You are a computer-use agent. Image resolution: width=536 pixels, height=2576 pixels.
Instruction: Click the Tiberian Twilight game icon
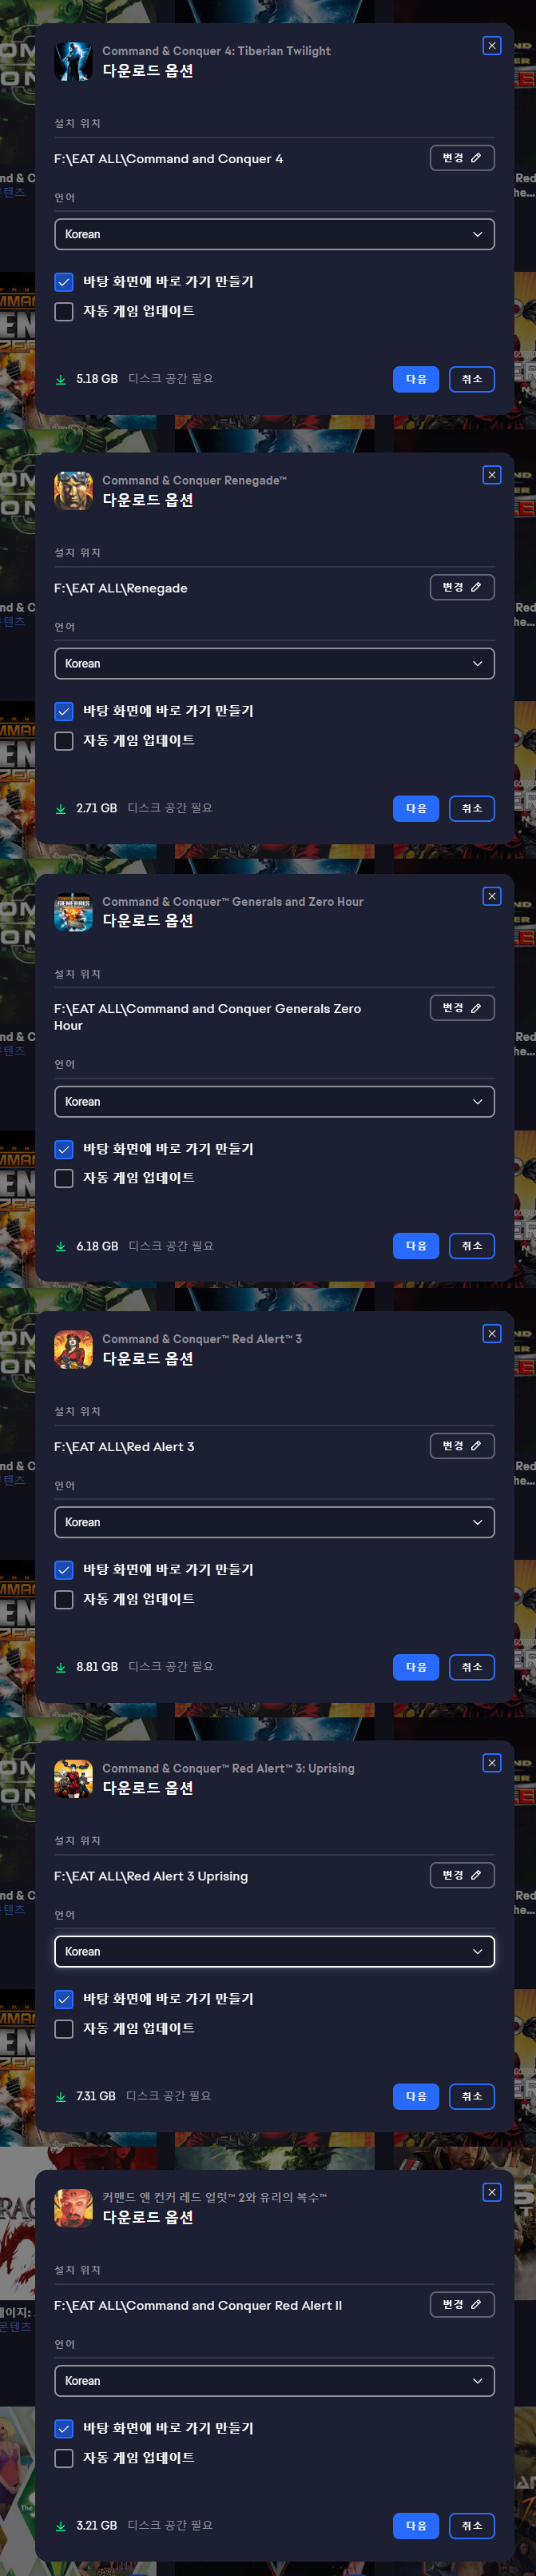(73, 61)
